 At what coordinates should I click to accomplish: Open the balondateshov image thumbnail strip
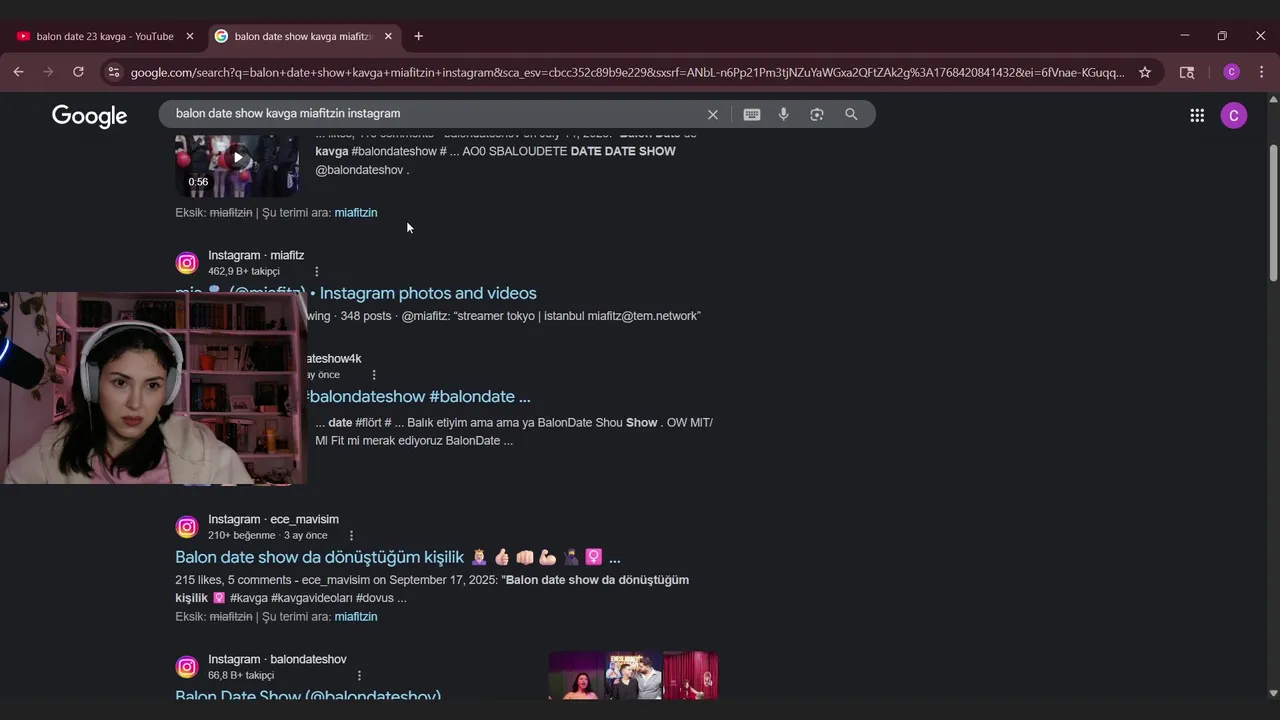click(x=633, y=676)
